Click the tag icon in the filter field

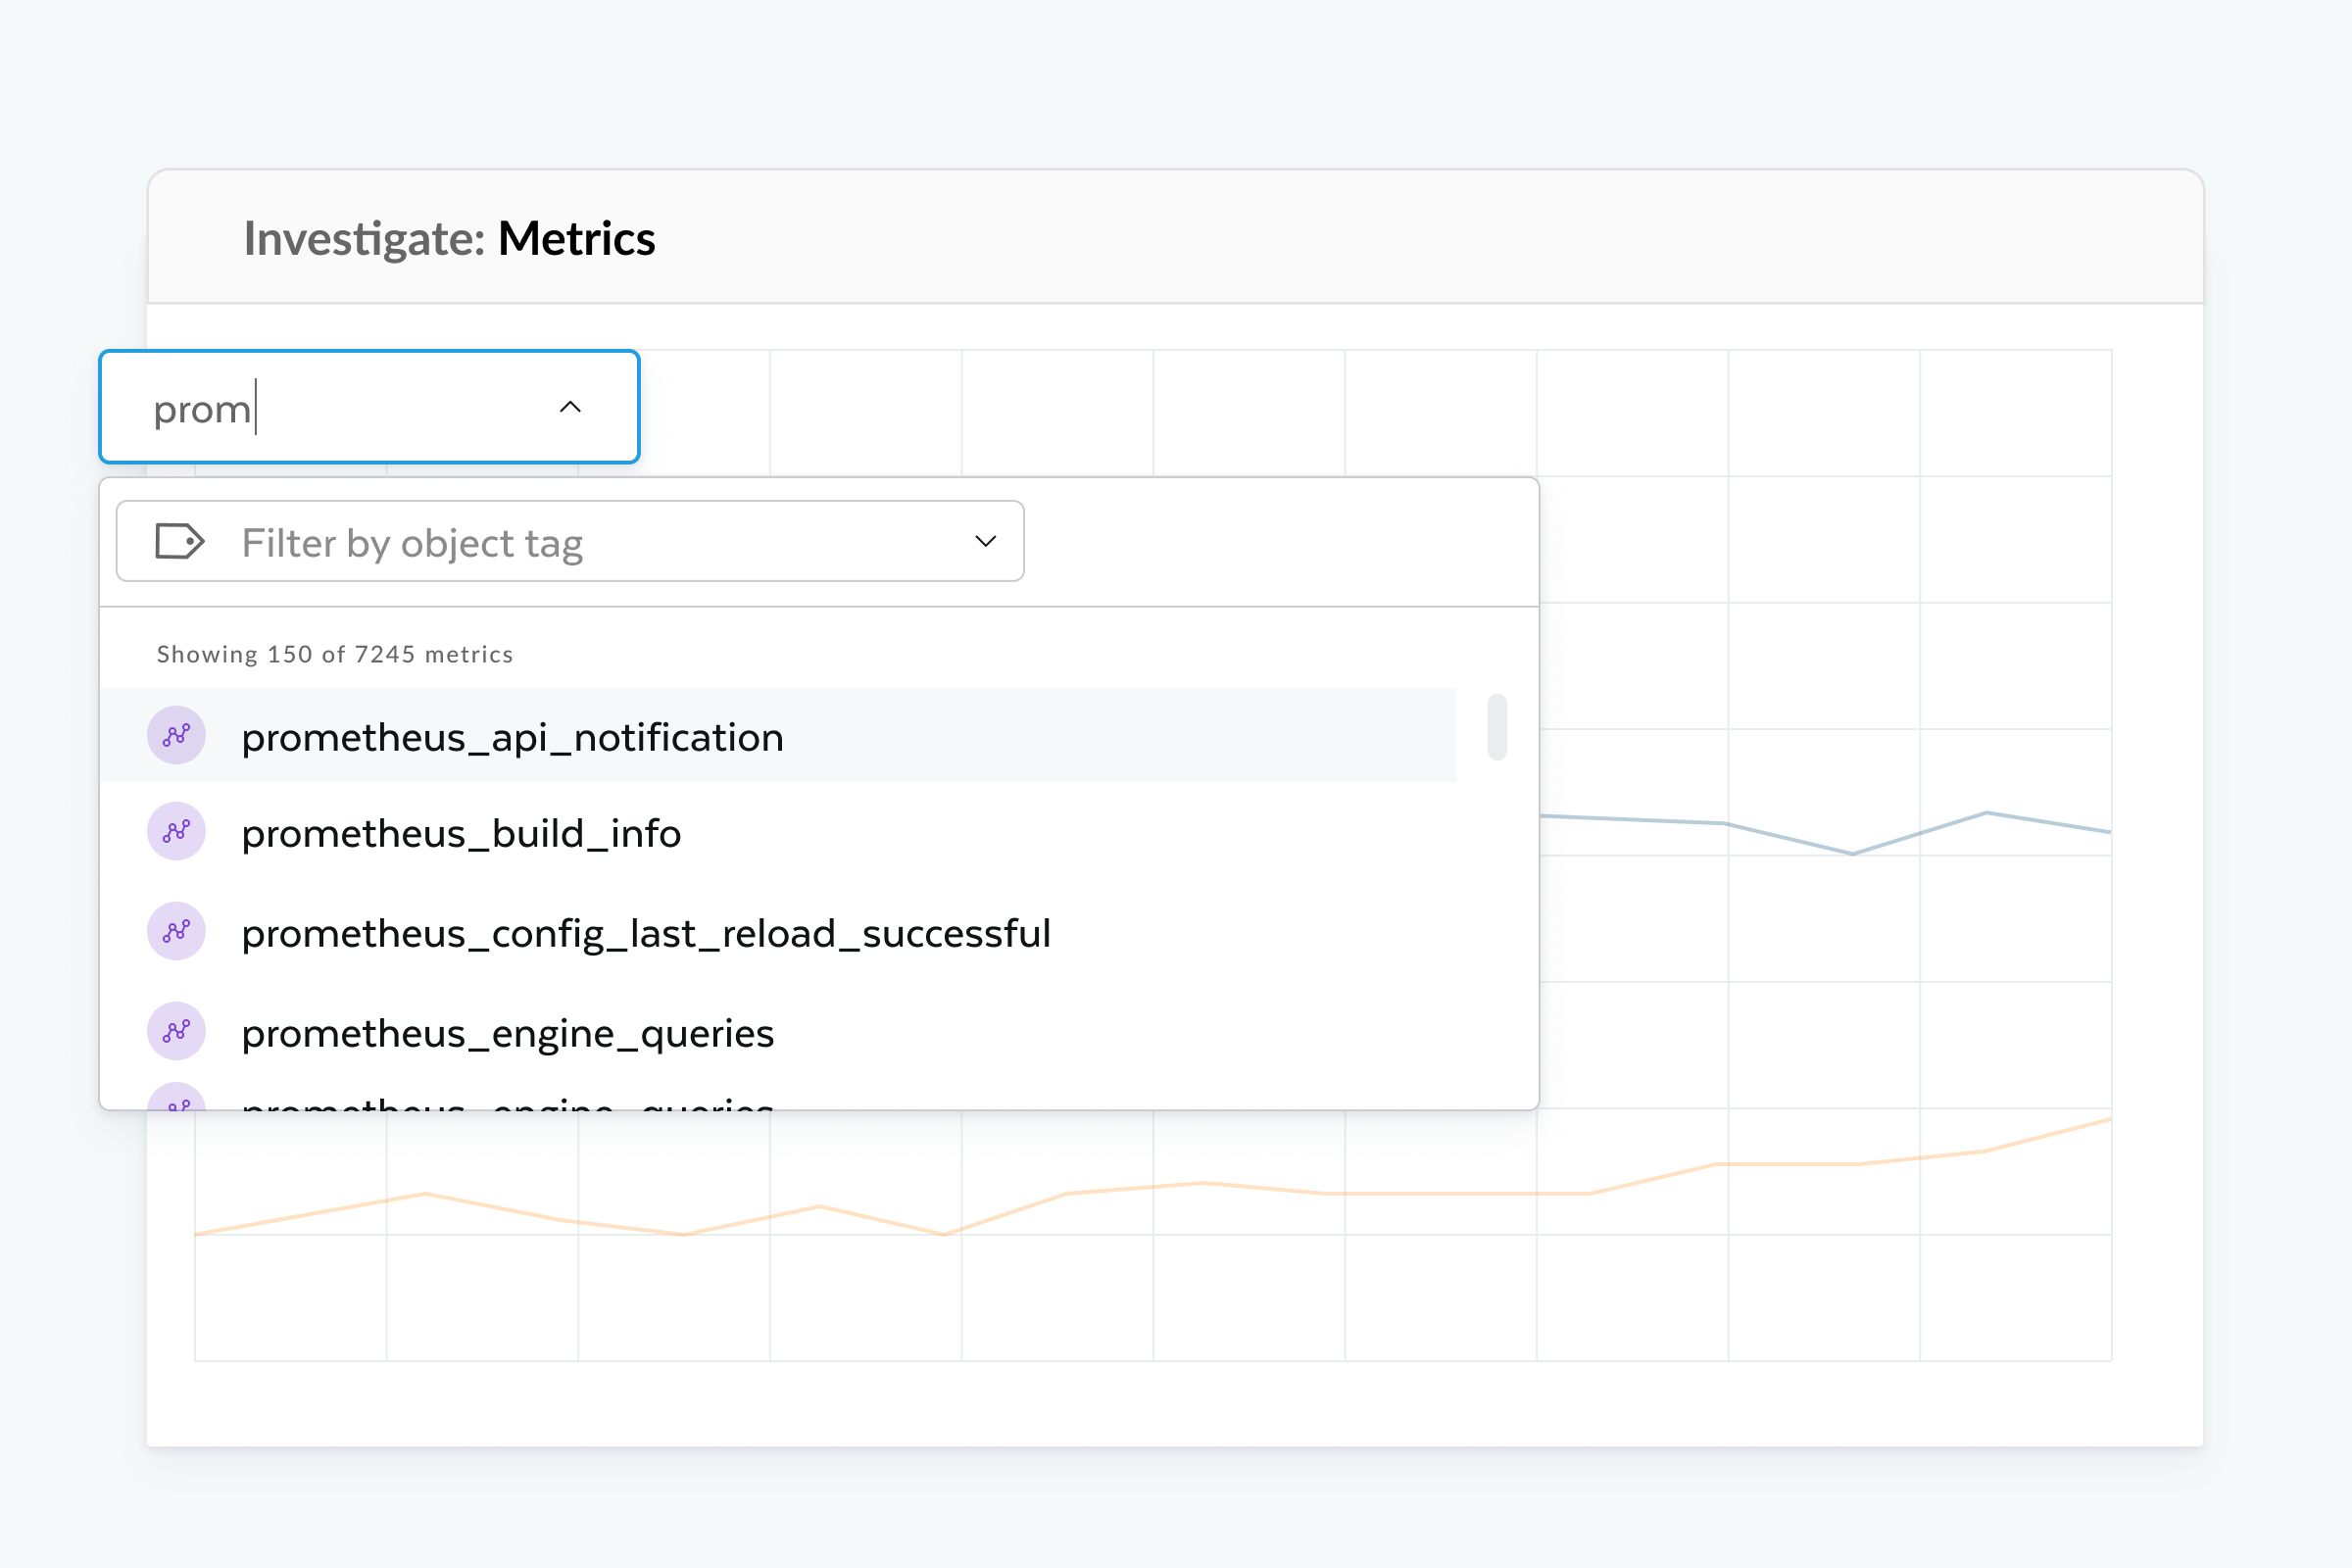[x=180, y=541]
